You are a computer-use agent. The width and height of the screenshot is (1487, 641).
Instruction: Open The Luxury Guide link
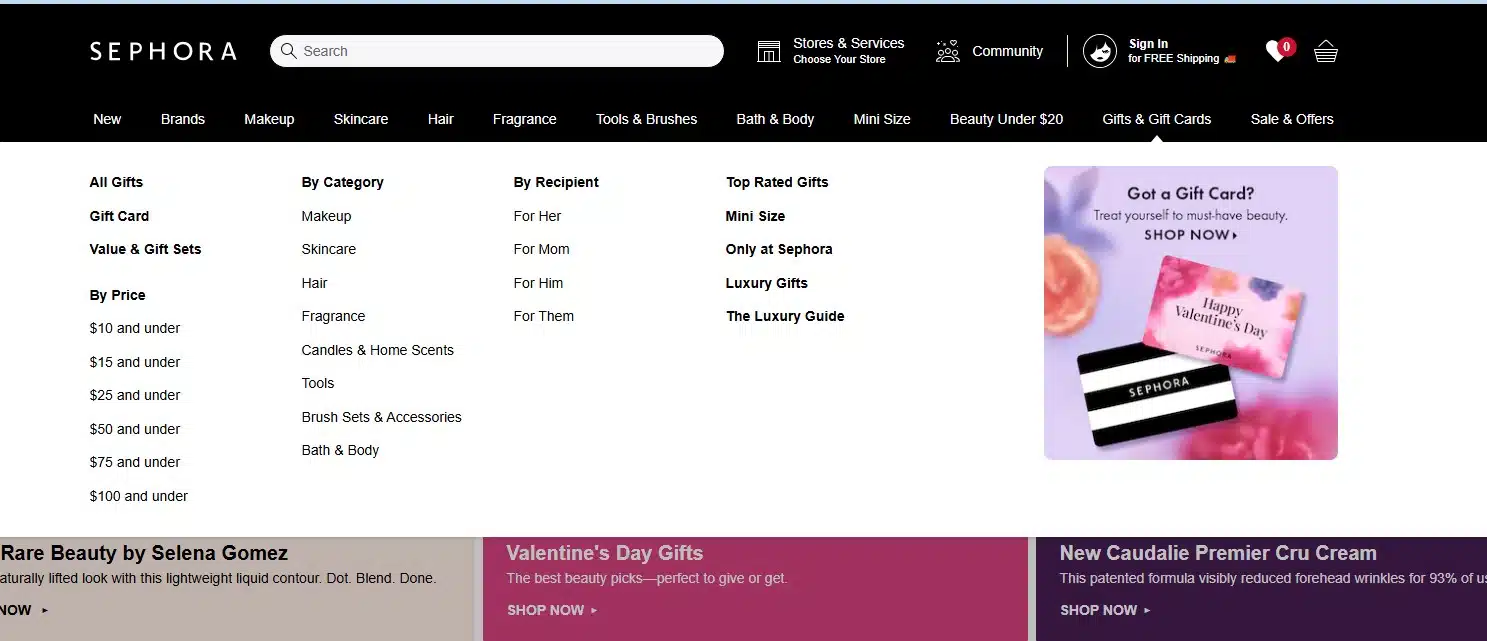click(x=785, y=316)
